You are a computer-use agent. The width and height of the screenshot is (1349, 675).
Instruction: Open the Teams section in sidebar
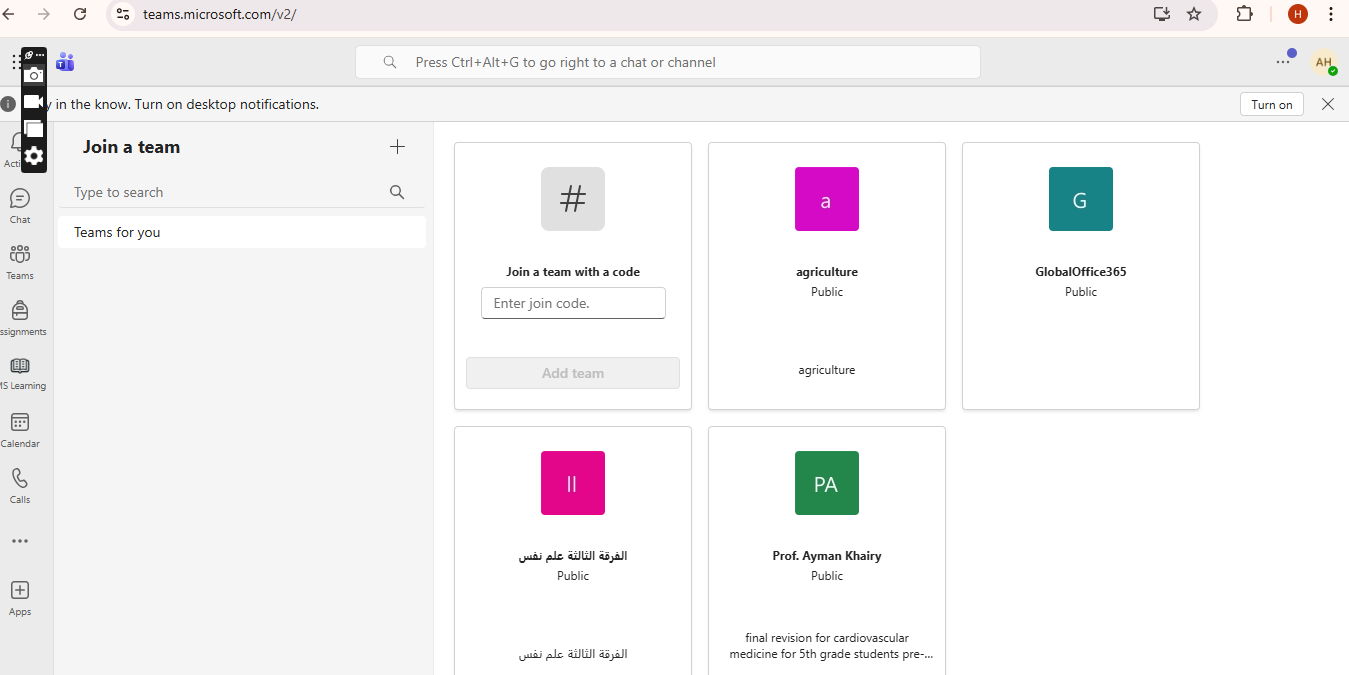click(x=20, y=261)
